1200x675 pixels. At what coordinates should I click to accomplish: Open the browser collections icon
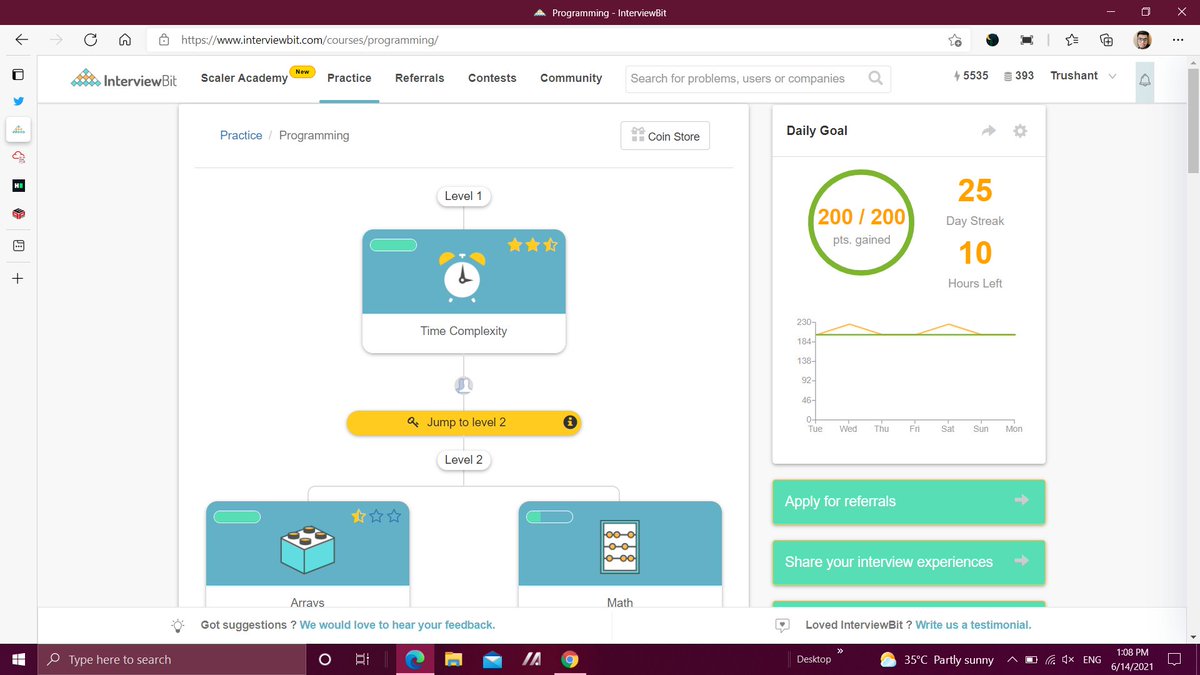(x=1106, y=40)
